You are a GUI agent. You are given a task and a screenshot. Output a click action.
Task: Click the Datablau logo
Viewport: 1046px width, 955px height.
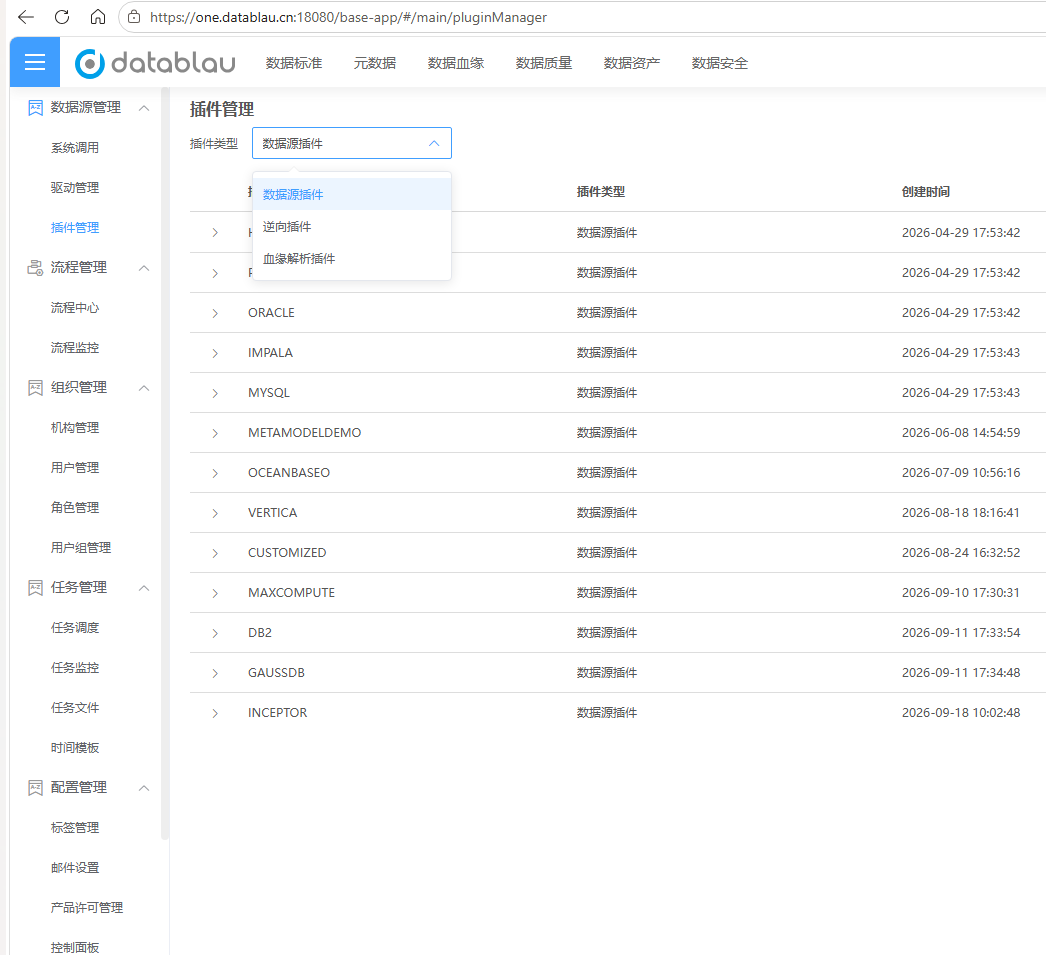tap(155, 63)
